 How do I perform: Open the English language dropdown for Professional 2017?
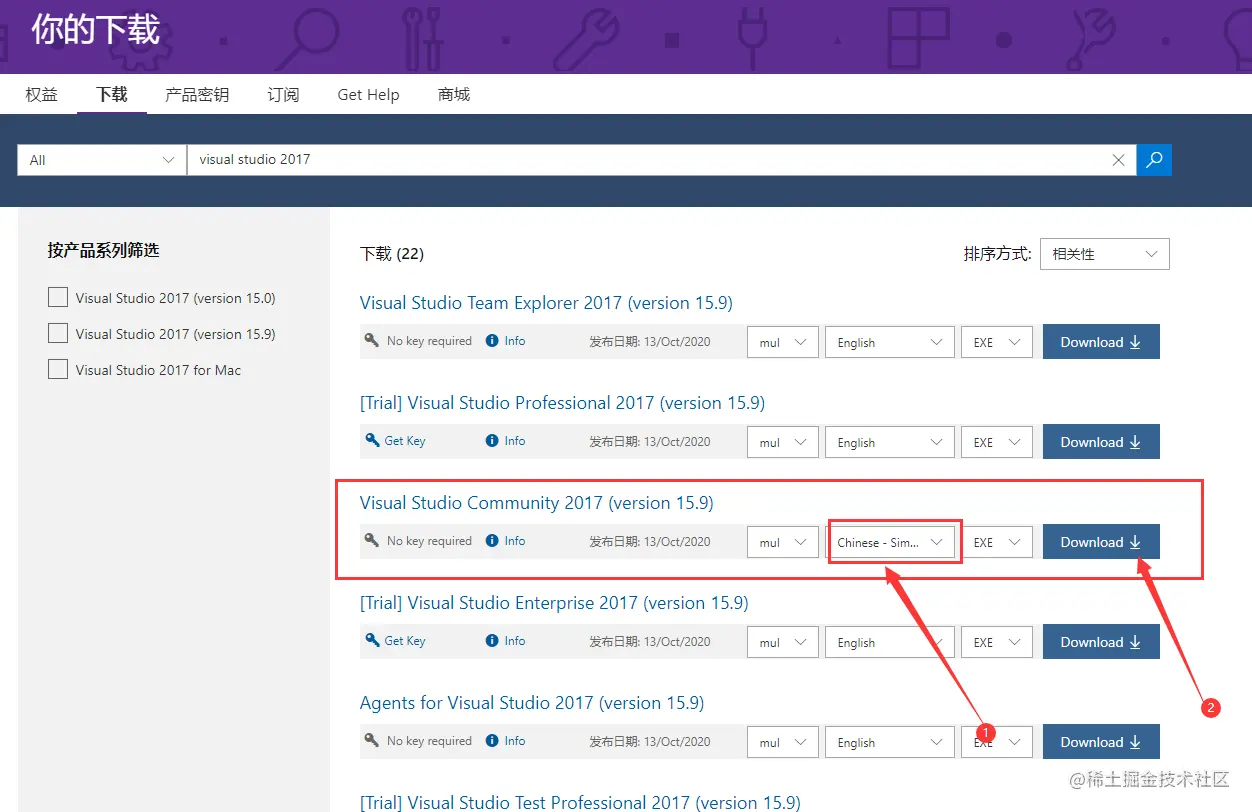(890, 442)
